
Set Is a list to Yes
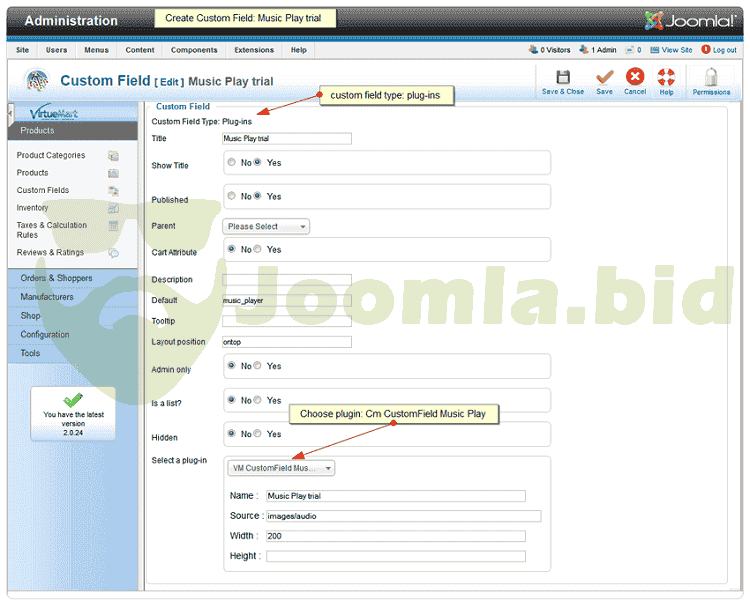[x=257, y=400]
